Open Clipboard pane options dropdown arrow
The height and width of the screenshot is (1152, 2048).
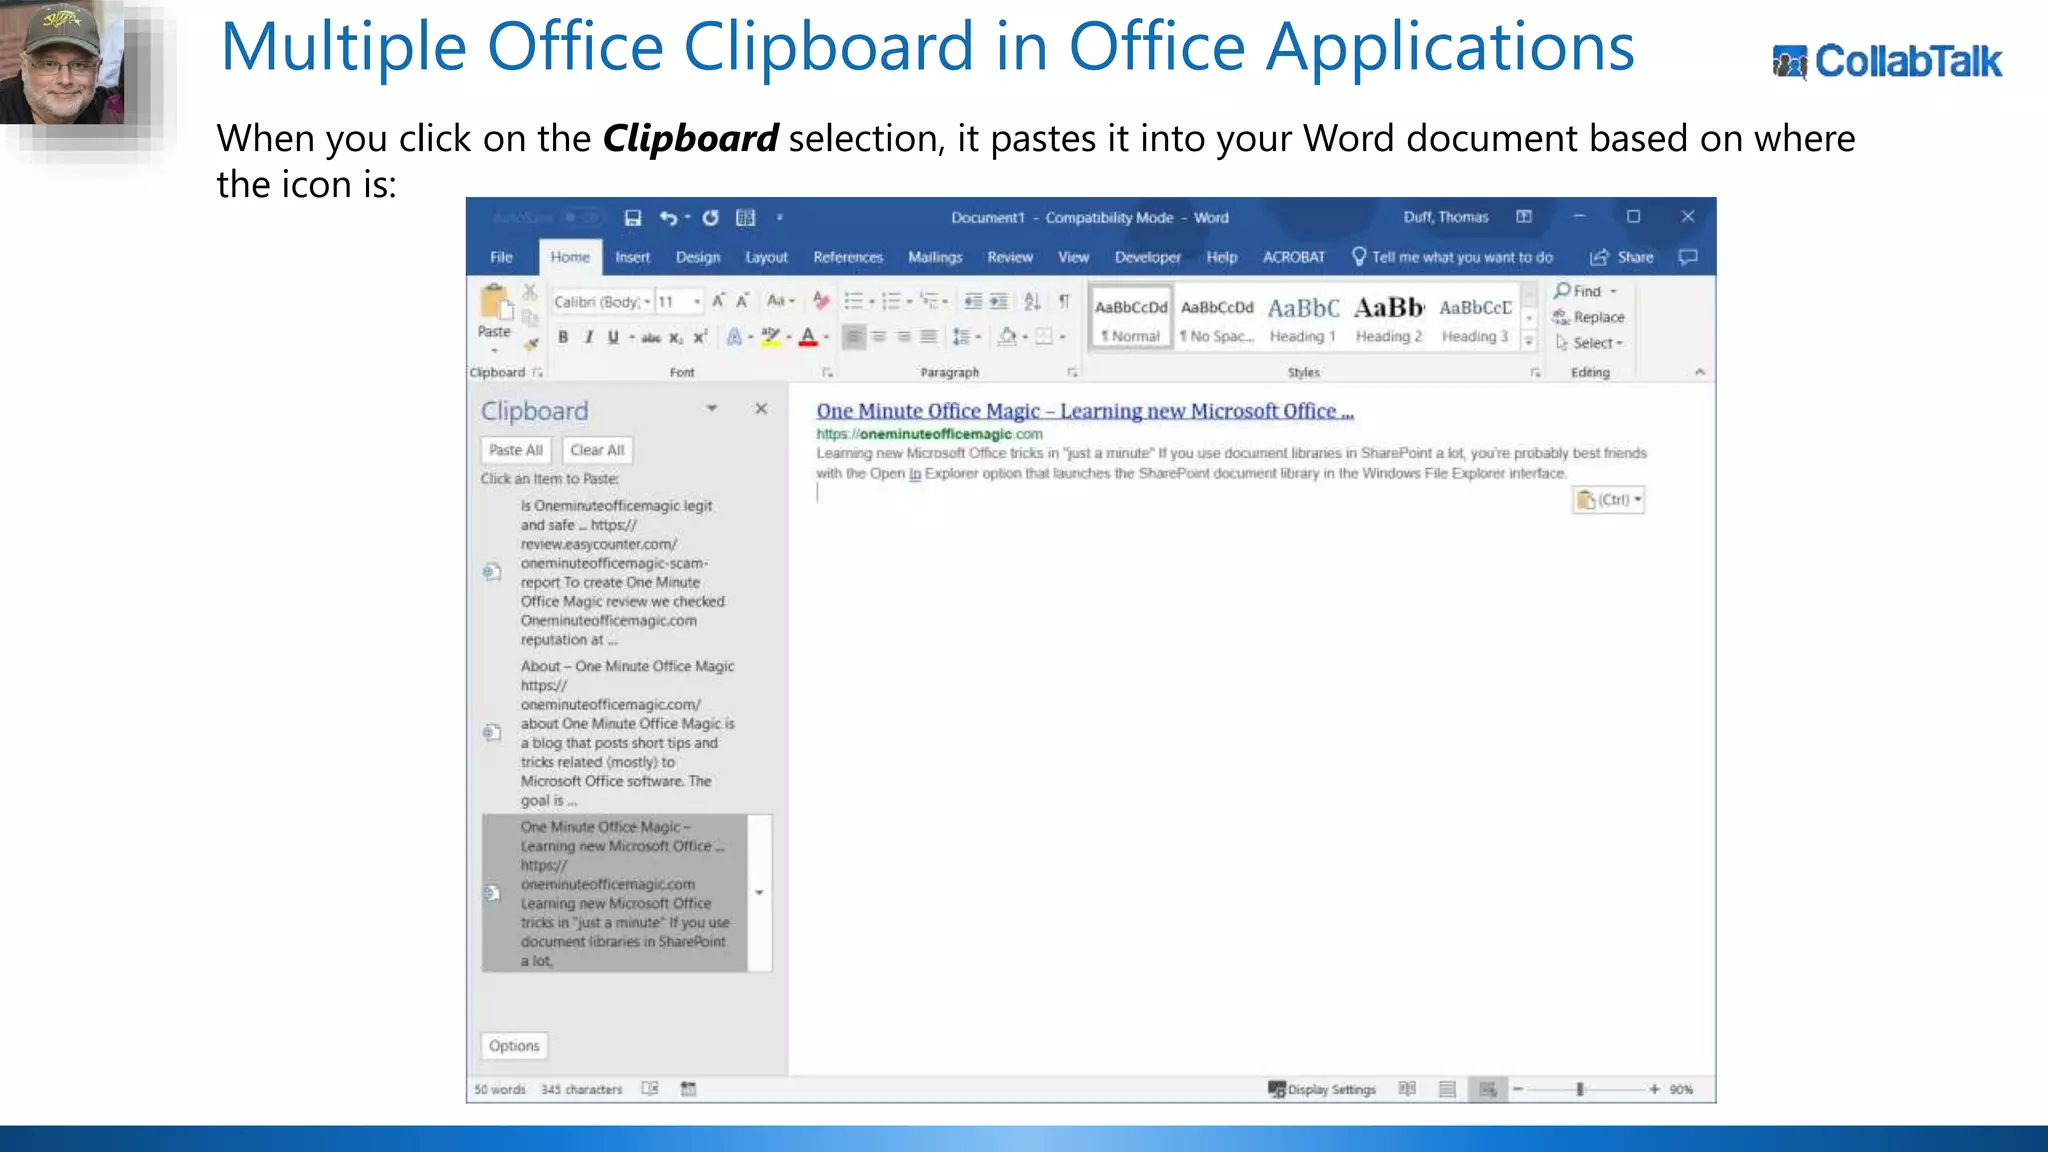coord(712,408)
